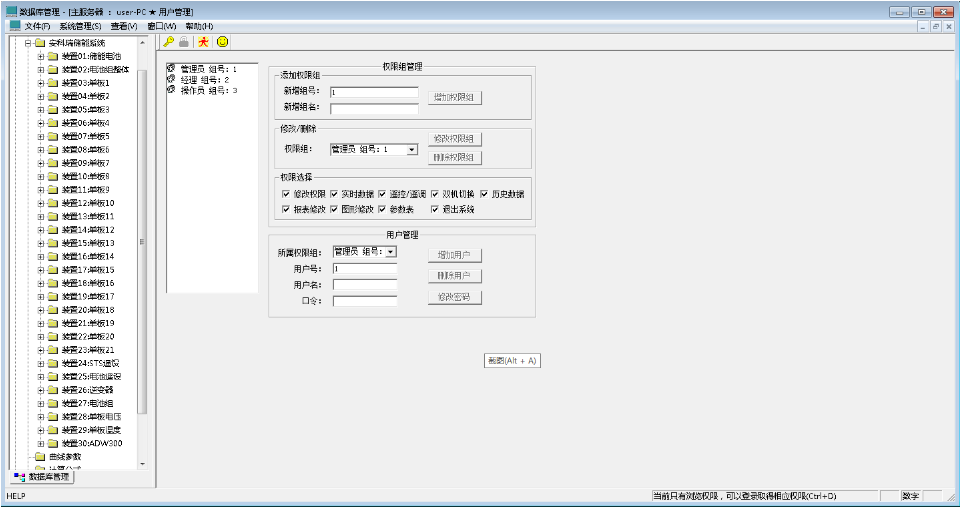The image size is (962, 510).
Task: Click the 管理员 组号: 1 list icon
Action: [171, 69]
